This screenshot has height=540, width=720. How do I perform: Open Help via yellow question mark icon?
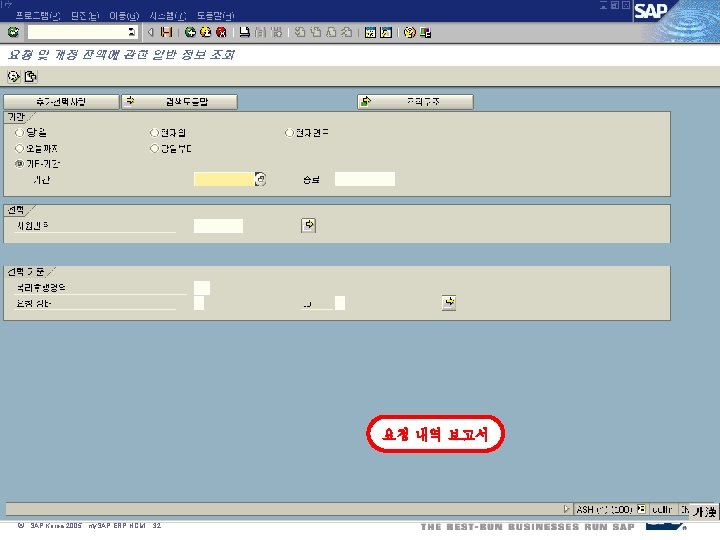click(x=410, y=32)
